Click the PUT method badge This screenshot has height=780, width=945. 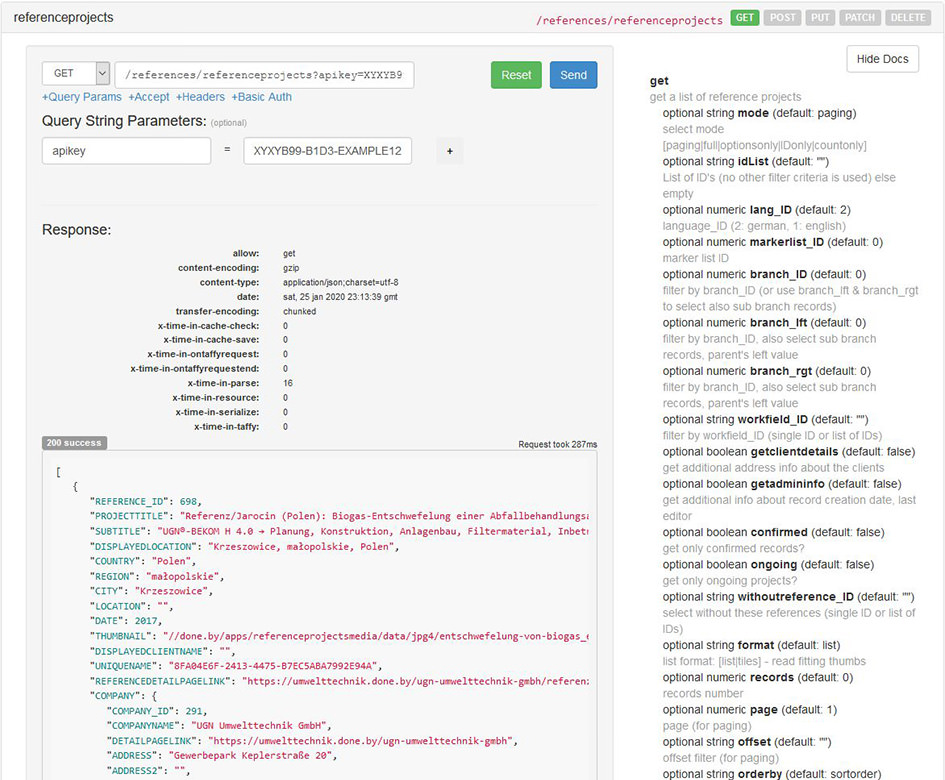pyautogui.click(x=820, y=17)
